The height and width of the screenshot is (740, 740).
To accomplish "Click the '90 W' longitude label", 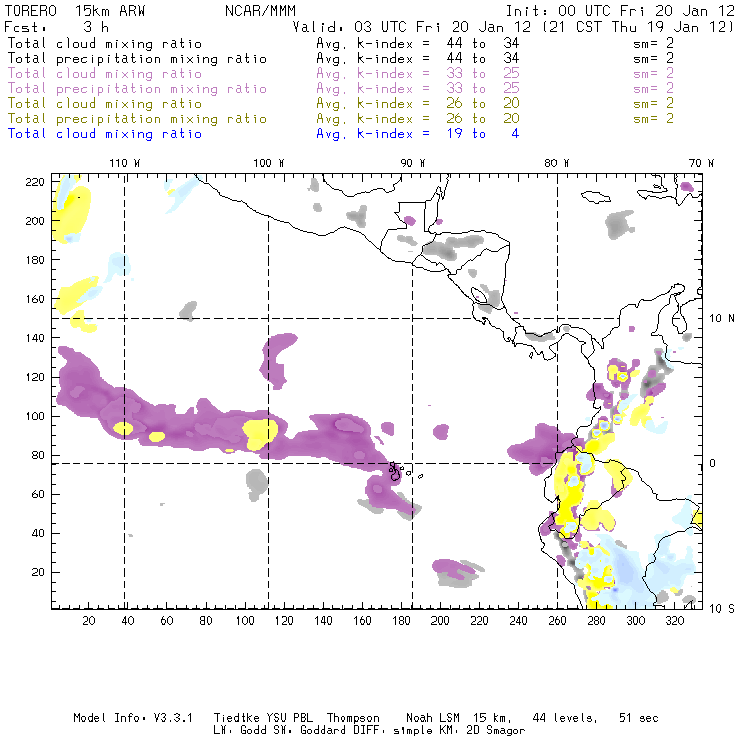I will point(413,163).
